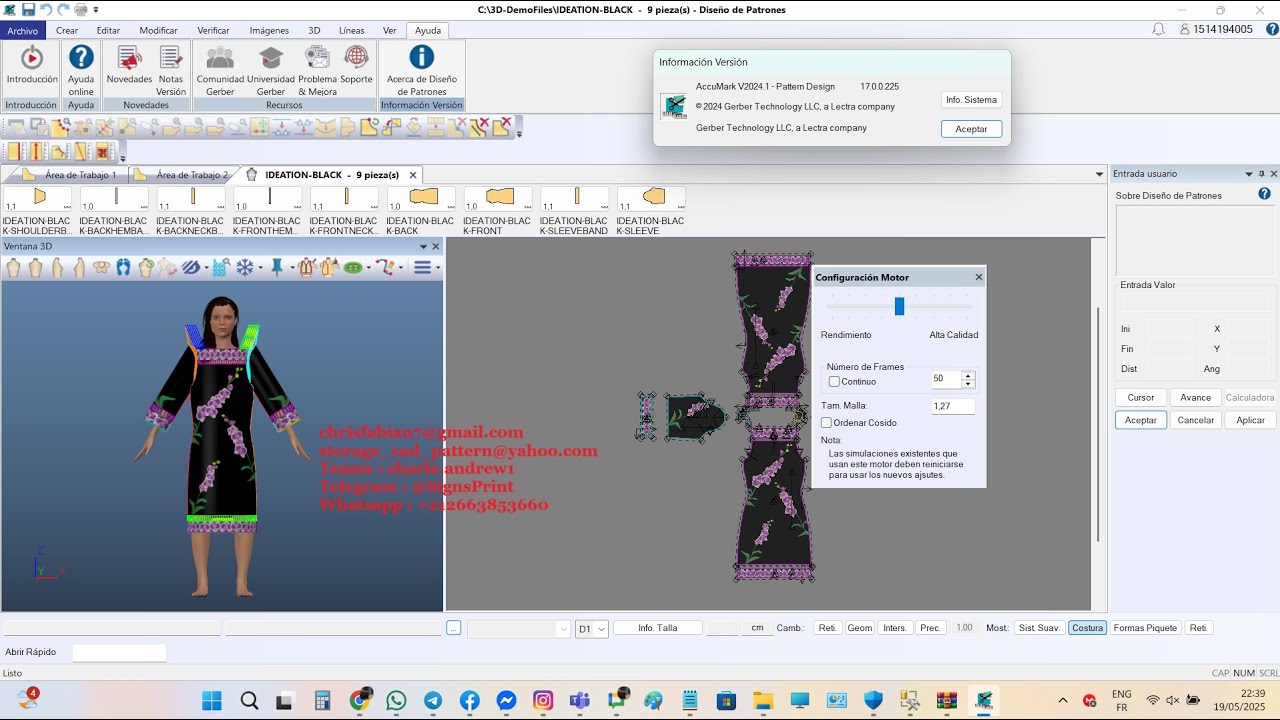Open Entrada usuario panel options arrow
The height and width of the screenshot is (720, 1280).
click(1249, 174)
